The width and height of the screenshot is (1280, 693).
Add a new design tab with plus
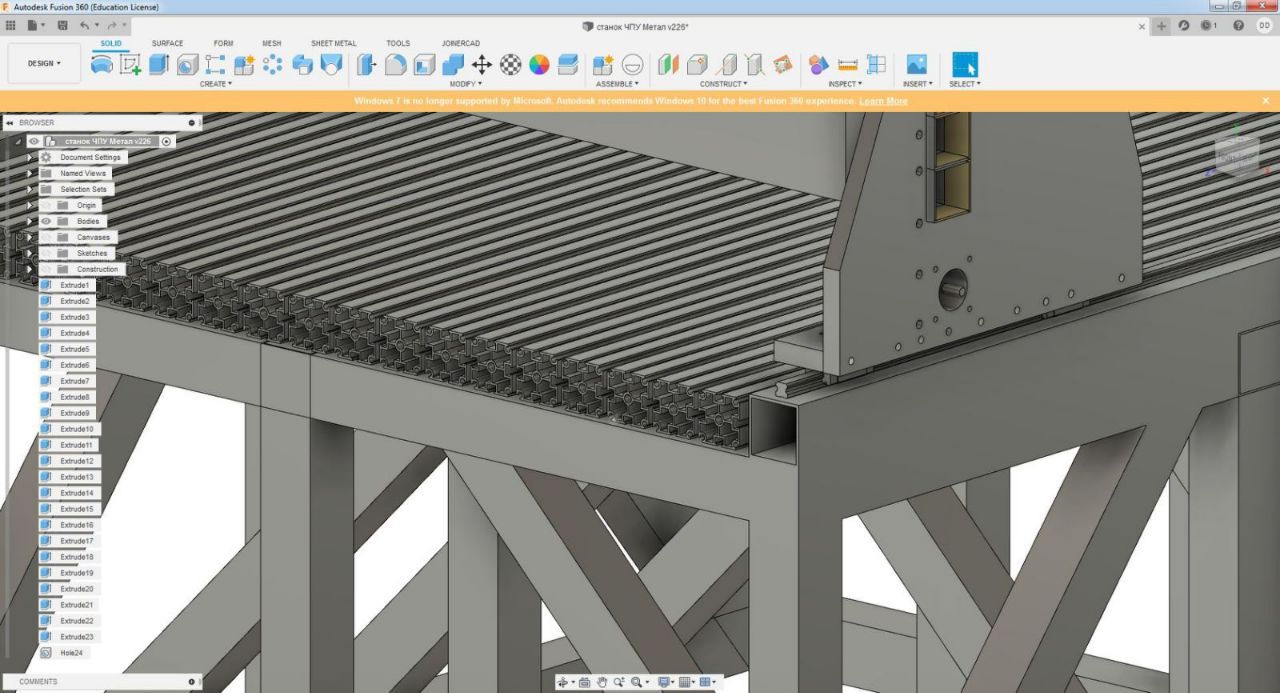(1162, 25)
